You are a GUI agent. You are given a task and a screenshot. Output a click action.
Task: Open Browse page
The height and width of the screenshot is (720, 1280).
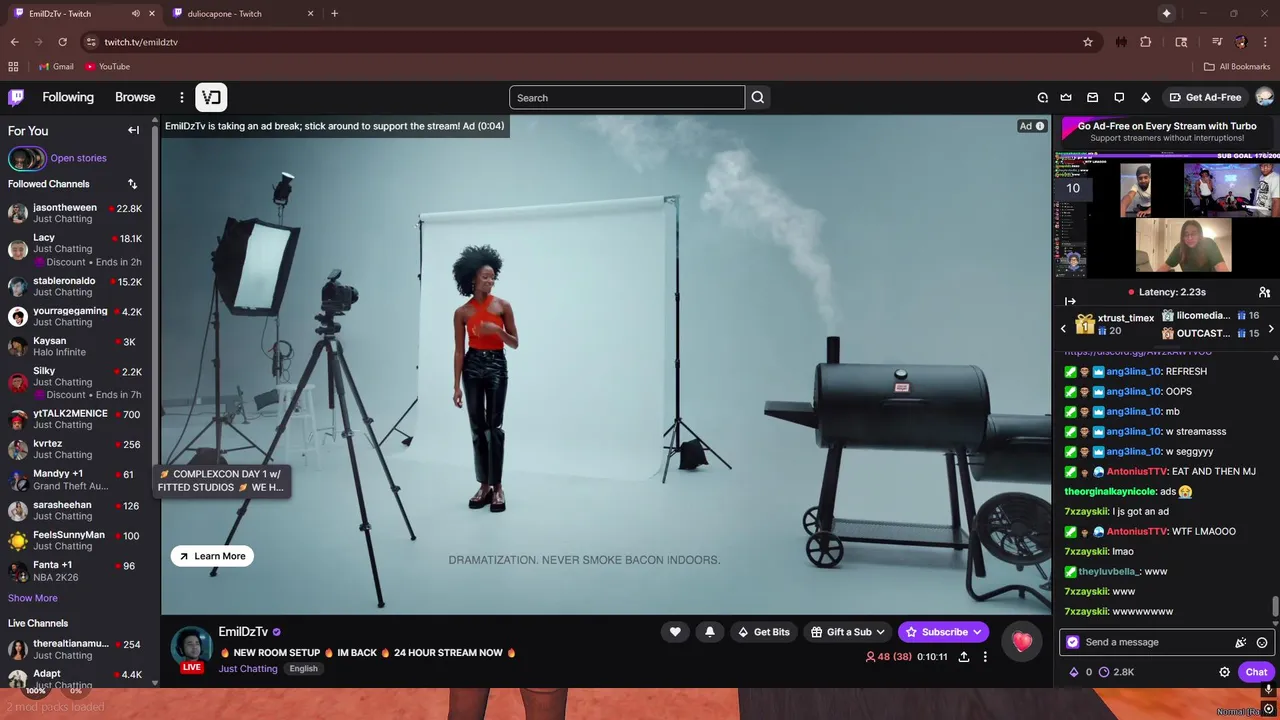coord(135,97)
